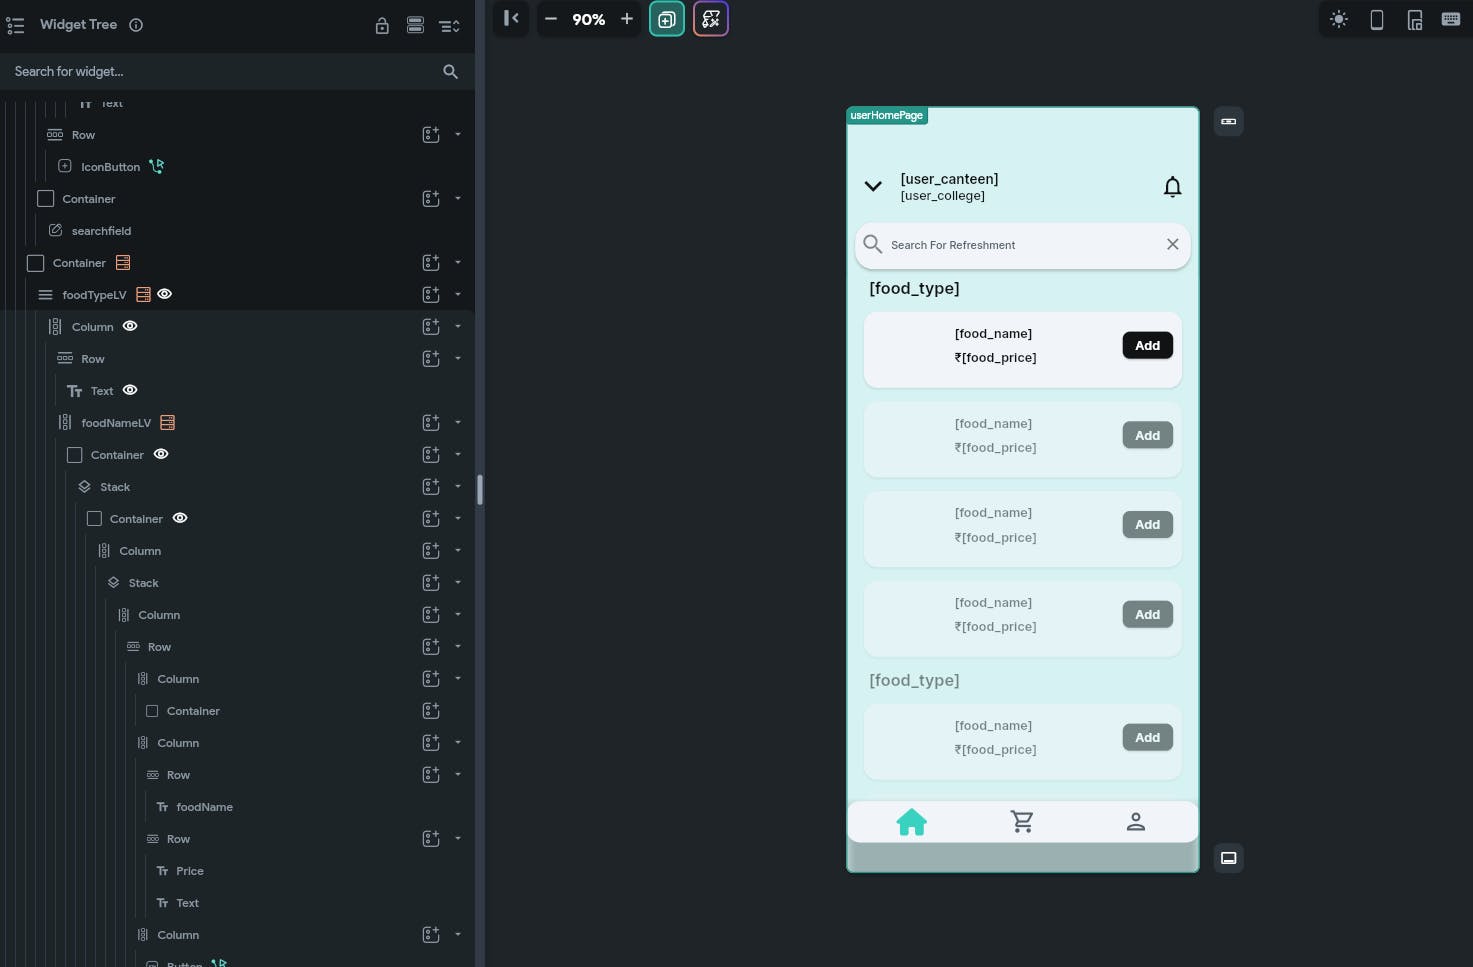Click the orange query icon on Container row

(x=123, y=262)
